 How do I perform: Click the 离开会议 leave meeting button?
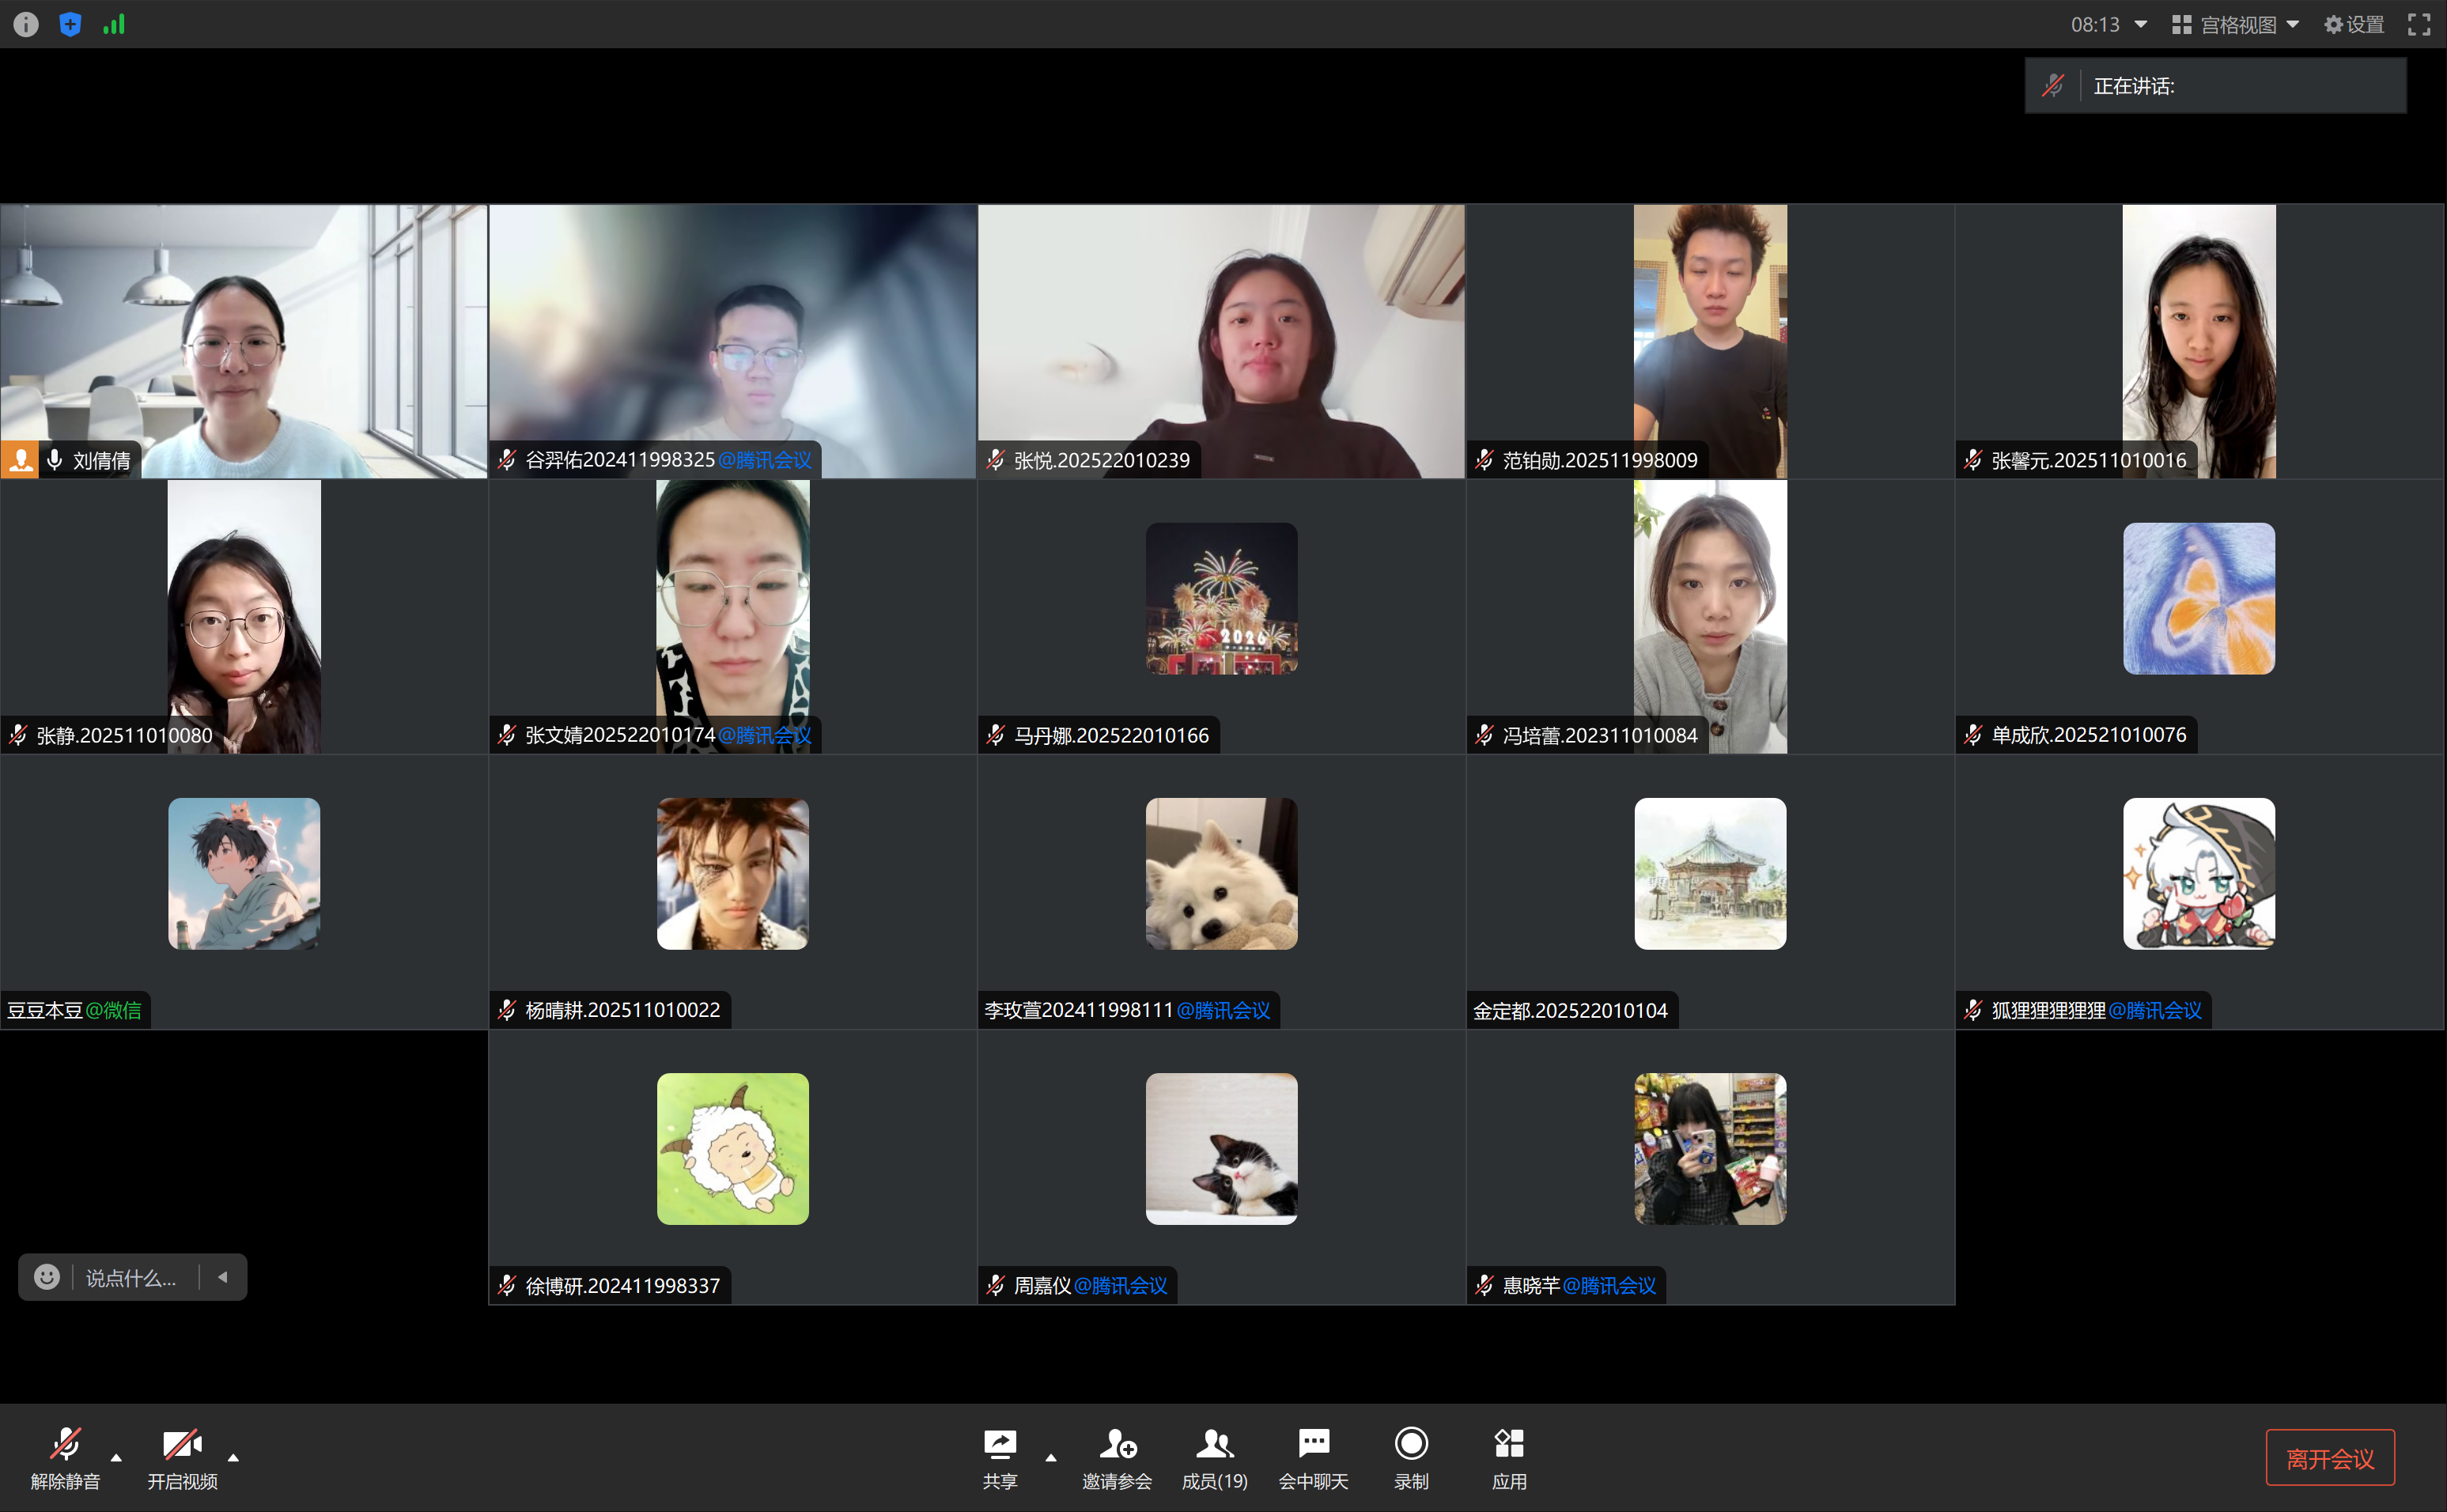click(x=2330, y=1457)
